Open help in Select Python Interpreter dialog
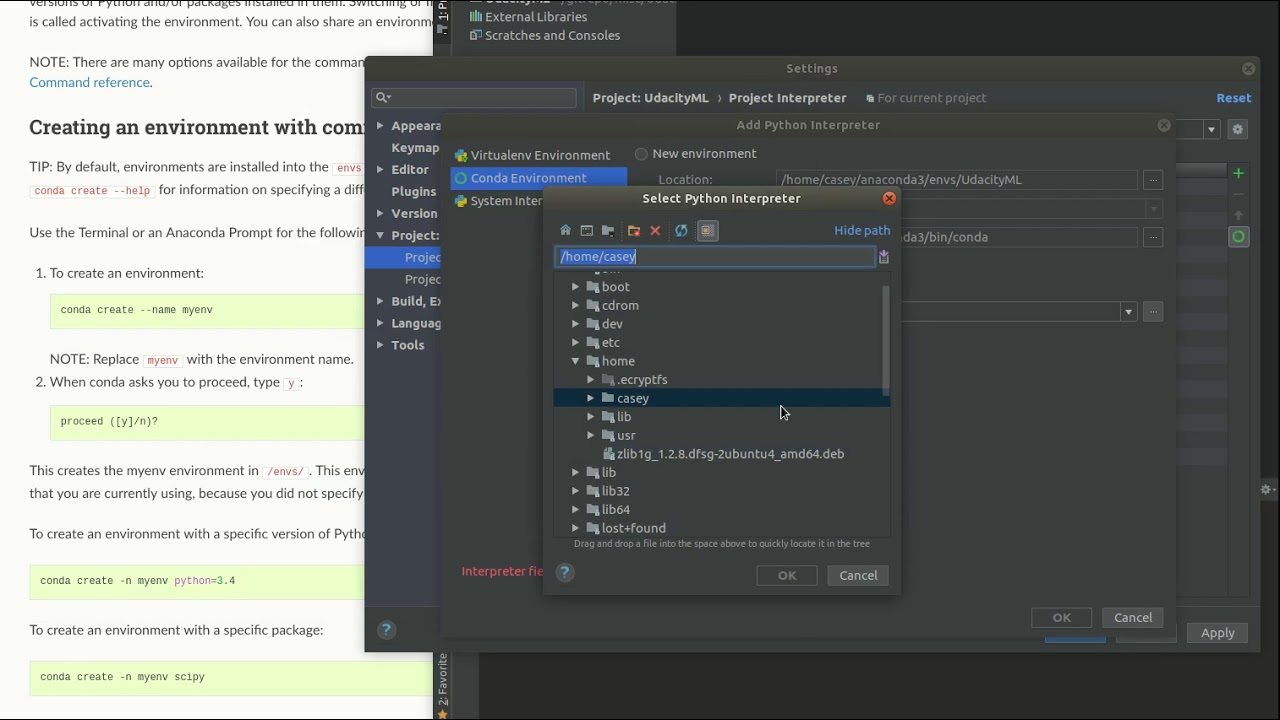Screen dimensions: 1280x720 (565, 572)
